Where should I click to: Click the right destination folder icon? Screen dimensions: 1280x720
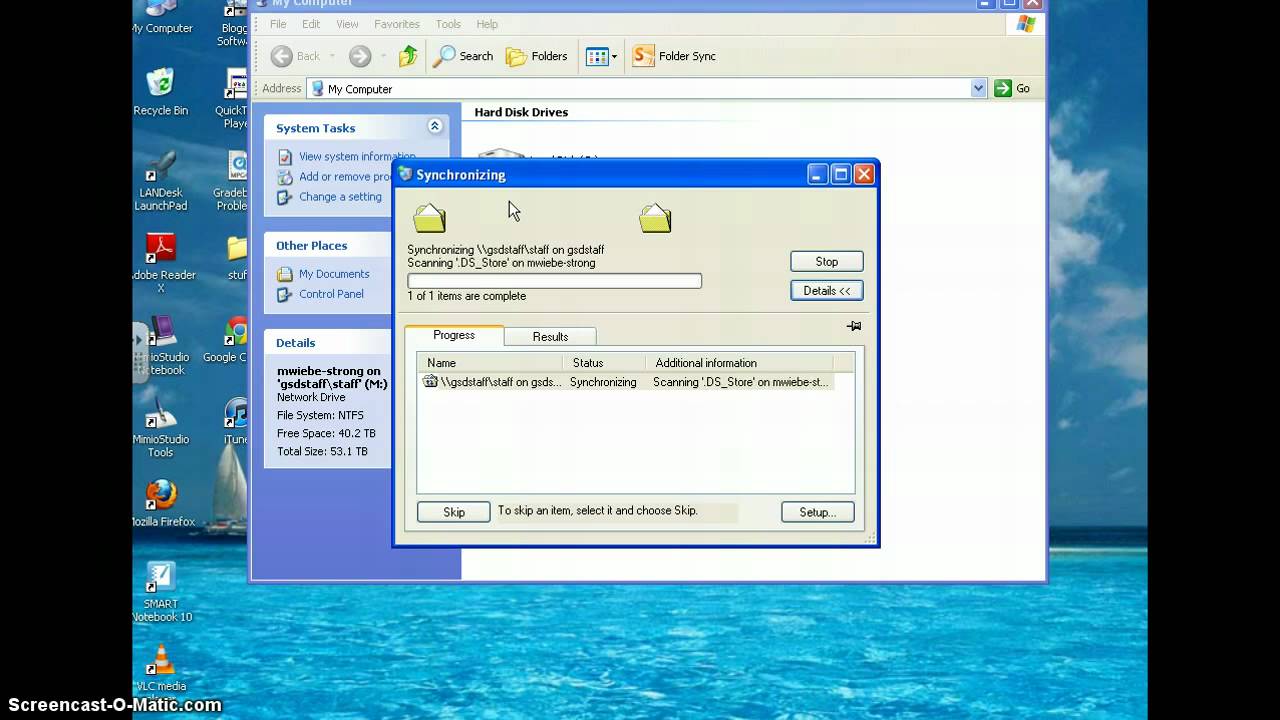(655, 218)
